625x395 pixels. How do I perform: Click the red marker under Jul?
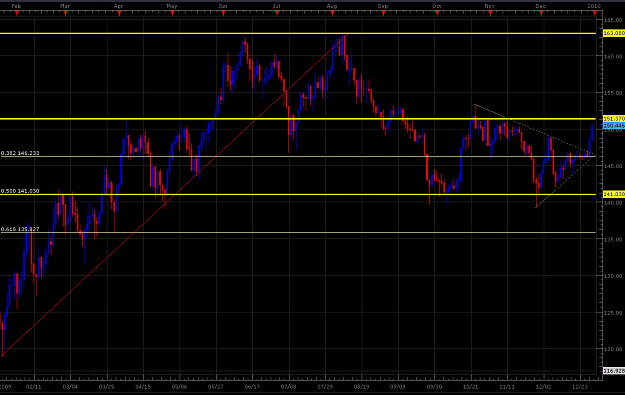(277, 14)
